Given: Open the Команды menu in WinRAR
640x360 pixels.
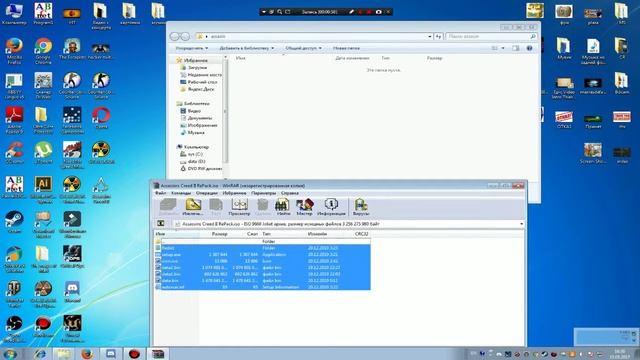Looking at the screenshot, I should [x=181, y=193].
